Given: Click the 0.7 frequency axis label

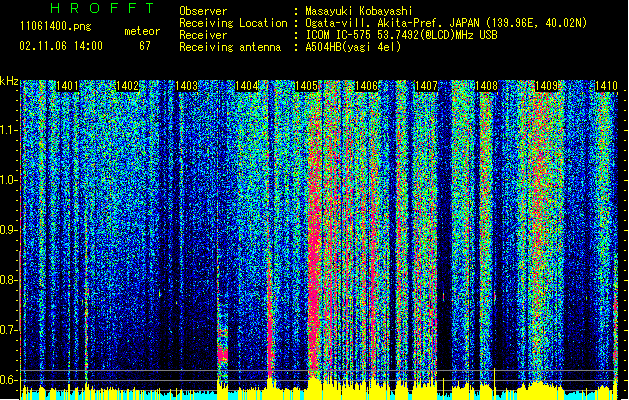Looking at the screenshot, I should point(9,330).
